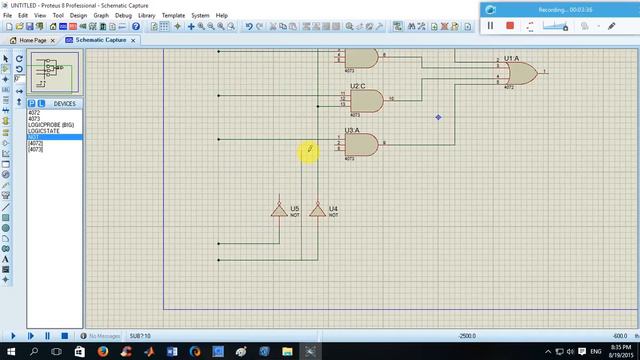The width and height of the screenshot is (640, 360).
Task: Select the 2D Graphics Line tool
Action: [x=6, y=207]
